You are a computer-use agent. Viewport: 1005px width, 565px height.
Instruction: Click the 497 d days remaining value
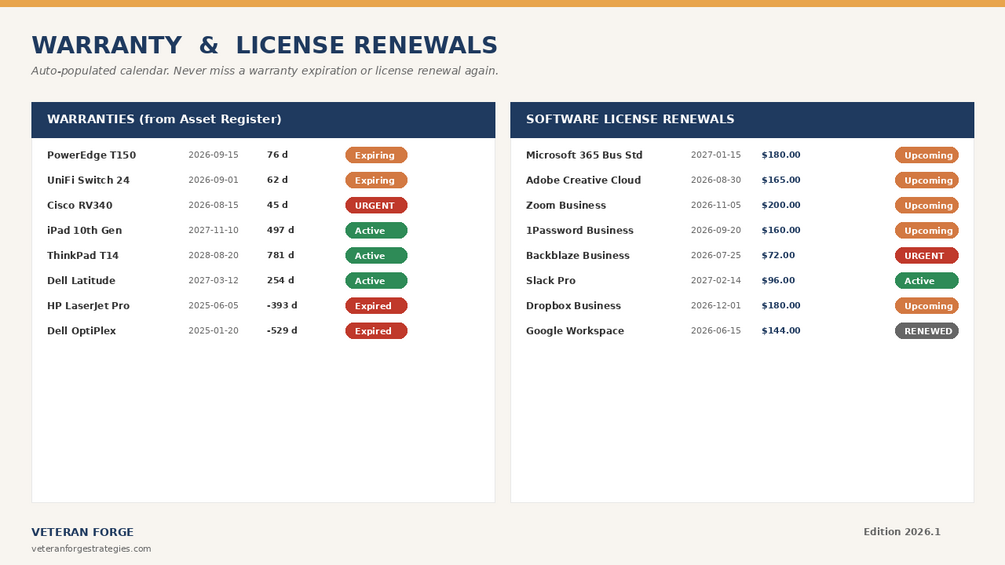pyautogui.click(x=281, y=229)
